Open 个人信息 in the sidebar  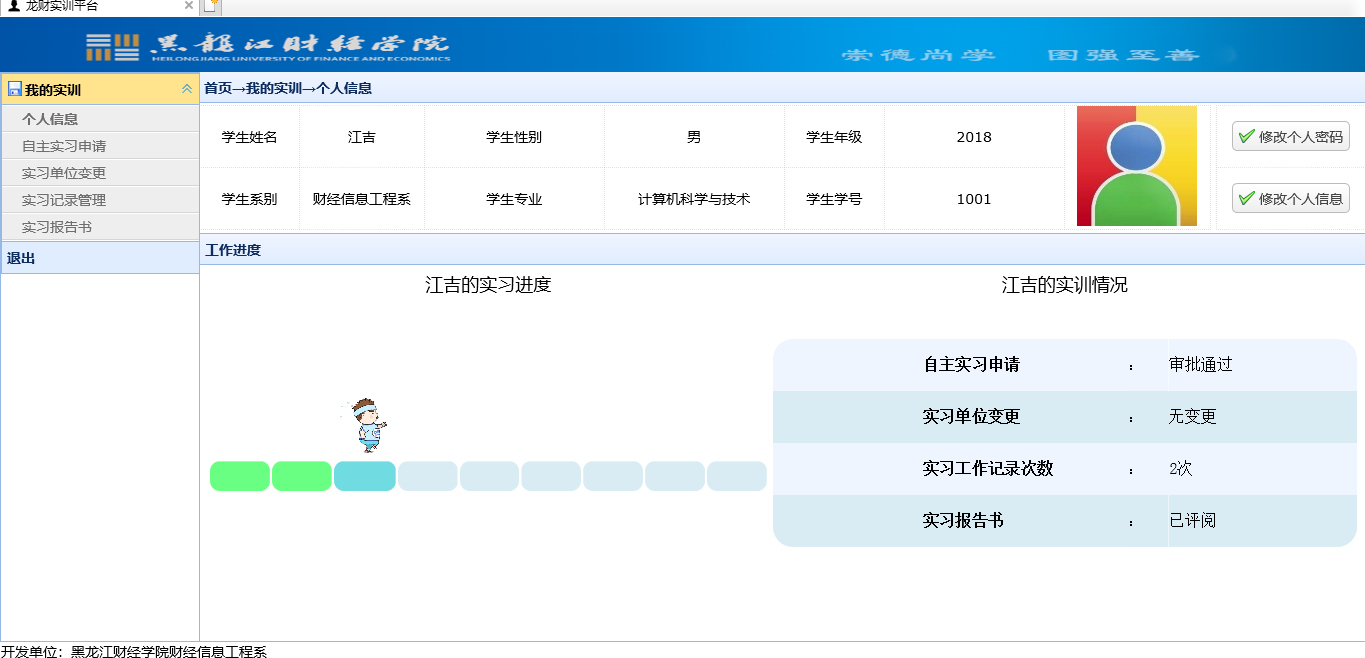[50, 119]
